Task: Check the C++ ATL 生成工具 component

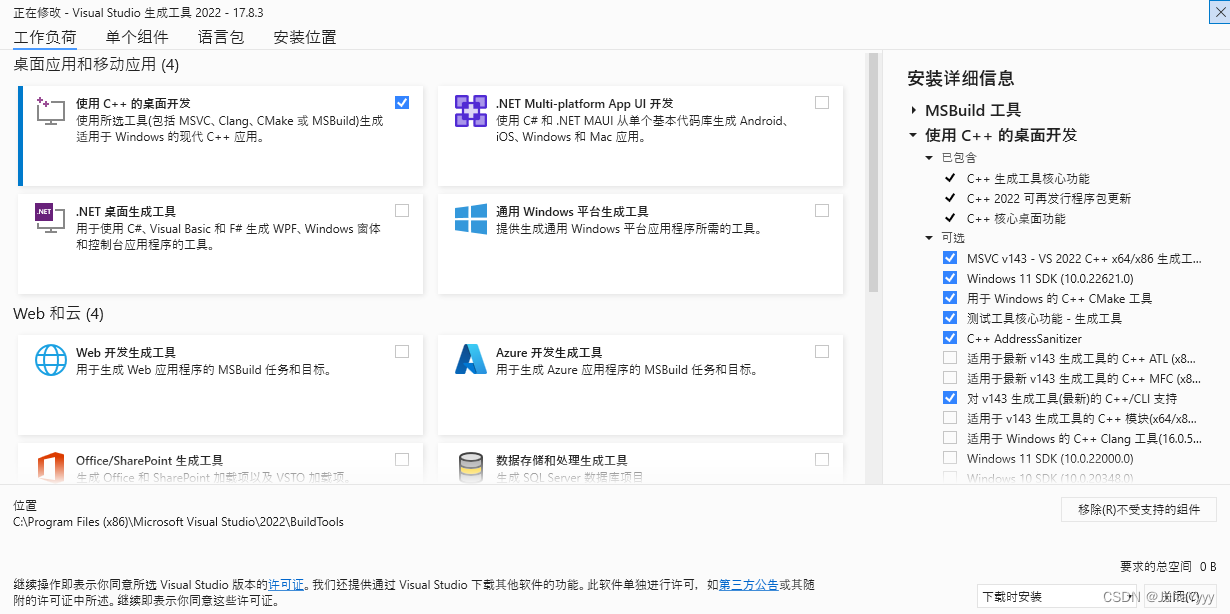Action: click(949, 357)
